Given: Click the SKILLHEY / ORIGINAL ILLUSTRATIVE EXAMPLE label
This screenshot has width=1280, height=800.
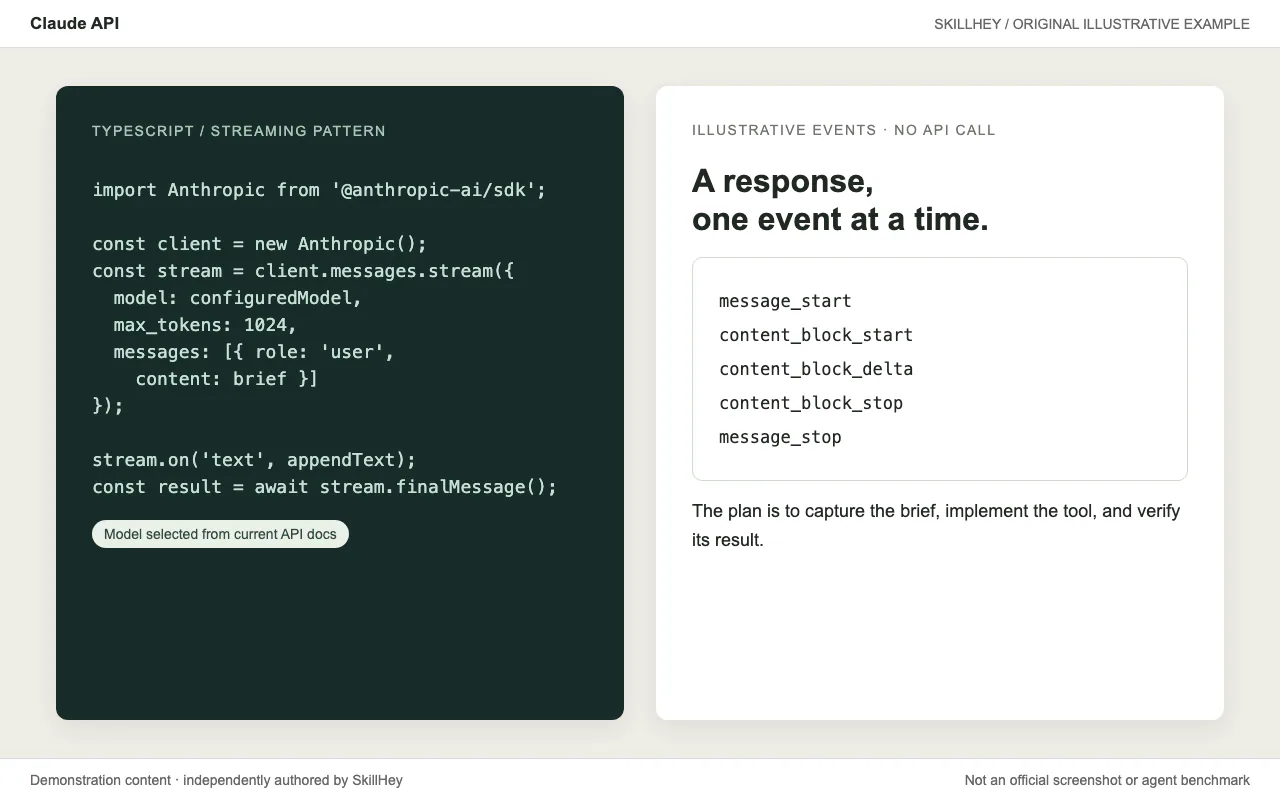Looking at the screenshot, I should pyautogui.click(x=1092, y=24).
